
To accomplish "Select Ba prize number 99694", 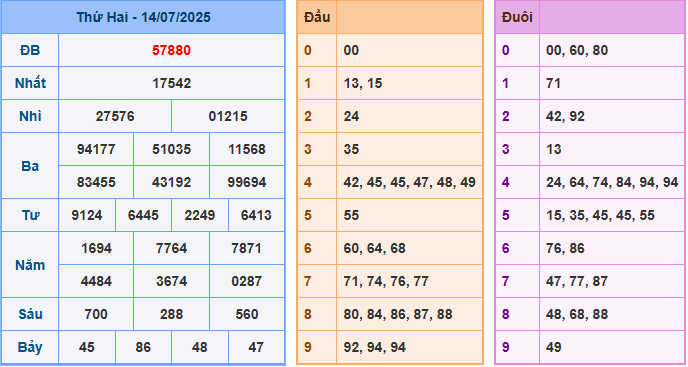I will pos(247,182).
